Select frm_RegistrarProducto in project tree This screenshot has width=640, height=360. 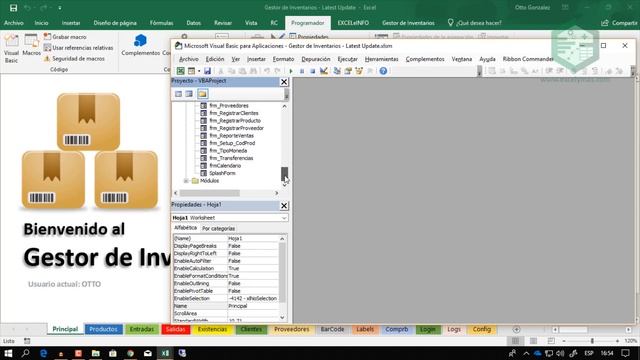tap(235, 121)
